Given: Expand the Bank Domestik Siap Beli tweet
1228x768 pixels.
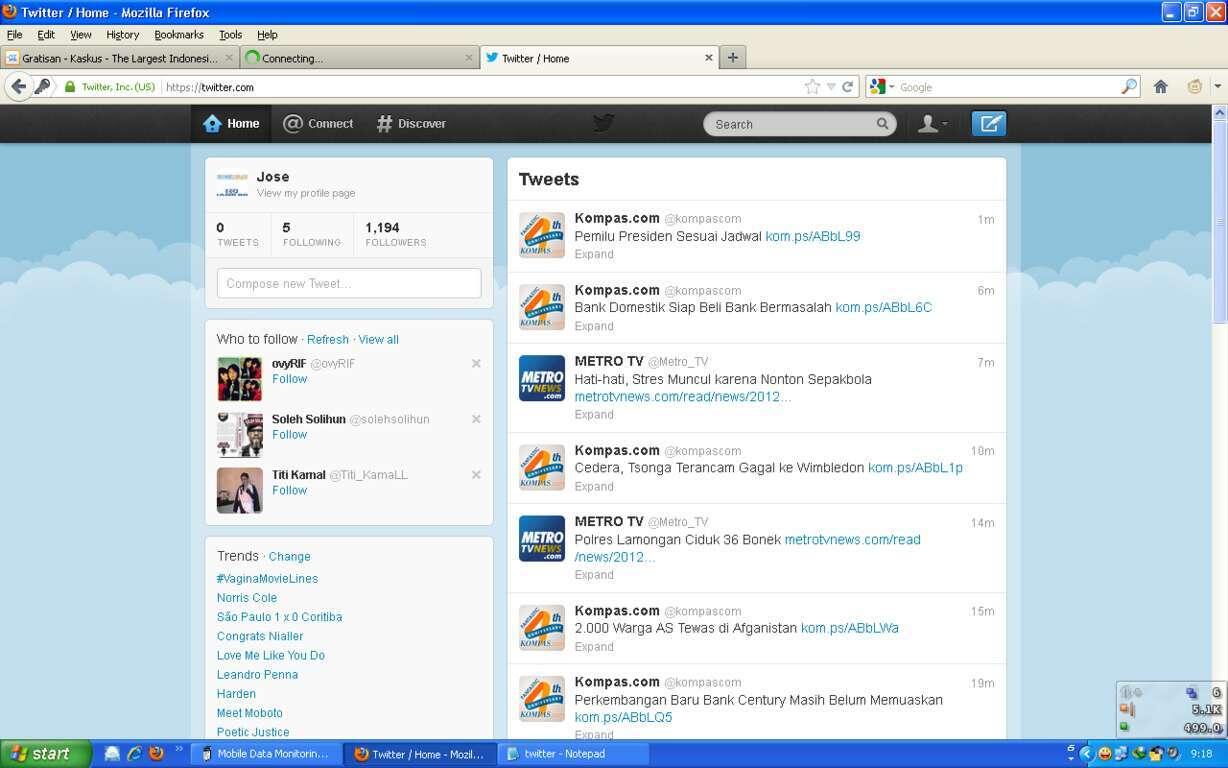Looking at the screenshot, I should click(x=594, y=326).
